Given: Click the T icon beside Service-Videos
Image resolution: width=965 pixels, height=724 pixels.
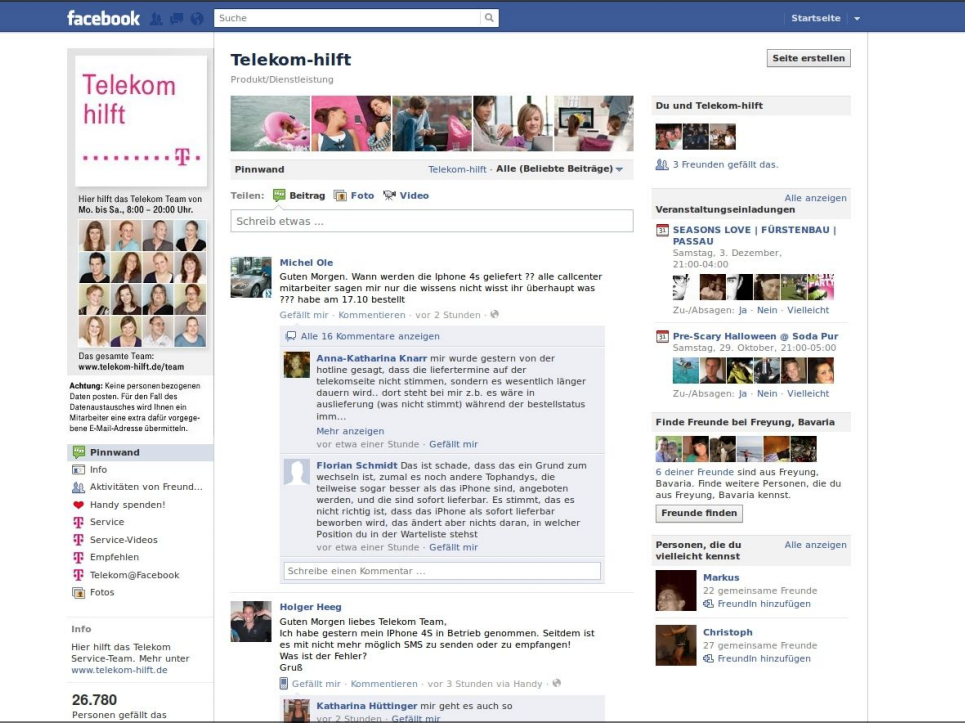Looking at the screenshot, I should click(x=78, y=540).
